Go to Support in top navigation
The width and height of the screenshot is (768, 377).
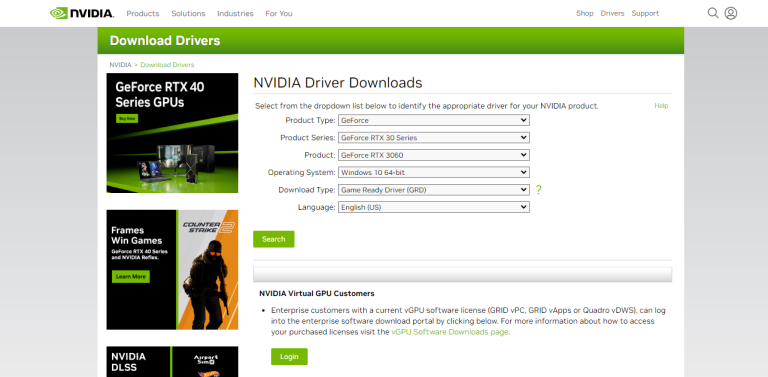click(645, 14)
